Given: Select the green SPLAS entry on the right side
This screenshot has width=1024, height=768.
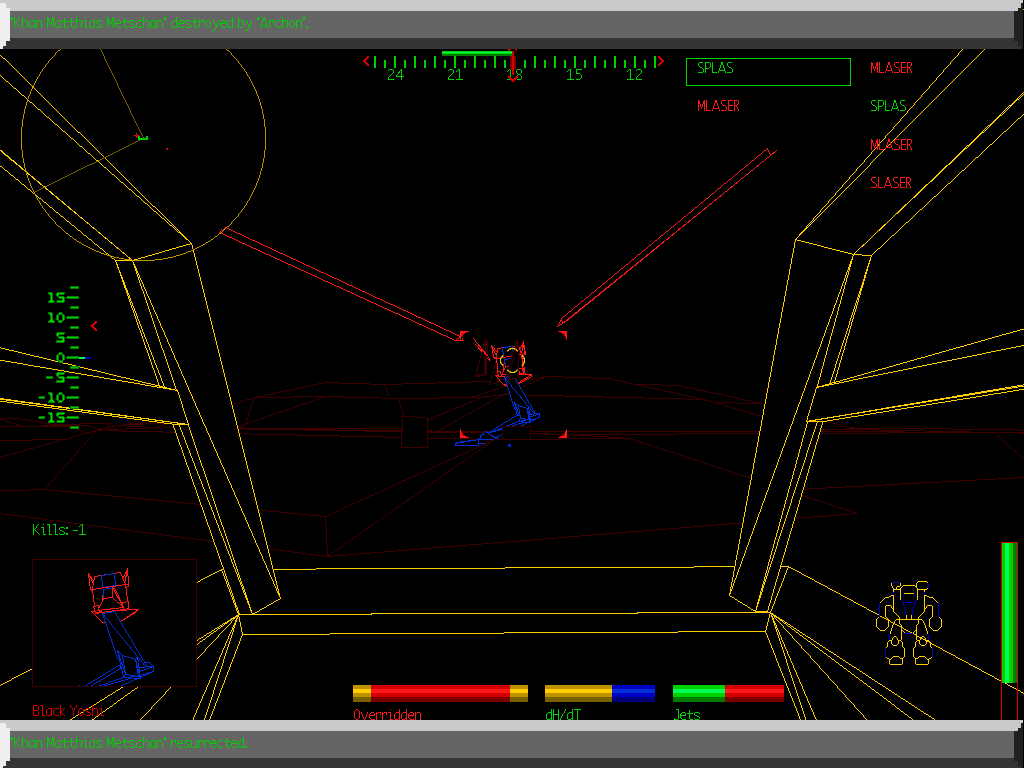Looking at the screenshot, I should [889, 106].
